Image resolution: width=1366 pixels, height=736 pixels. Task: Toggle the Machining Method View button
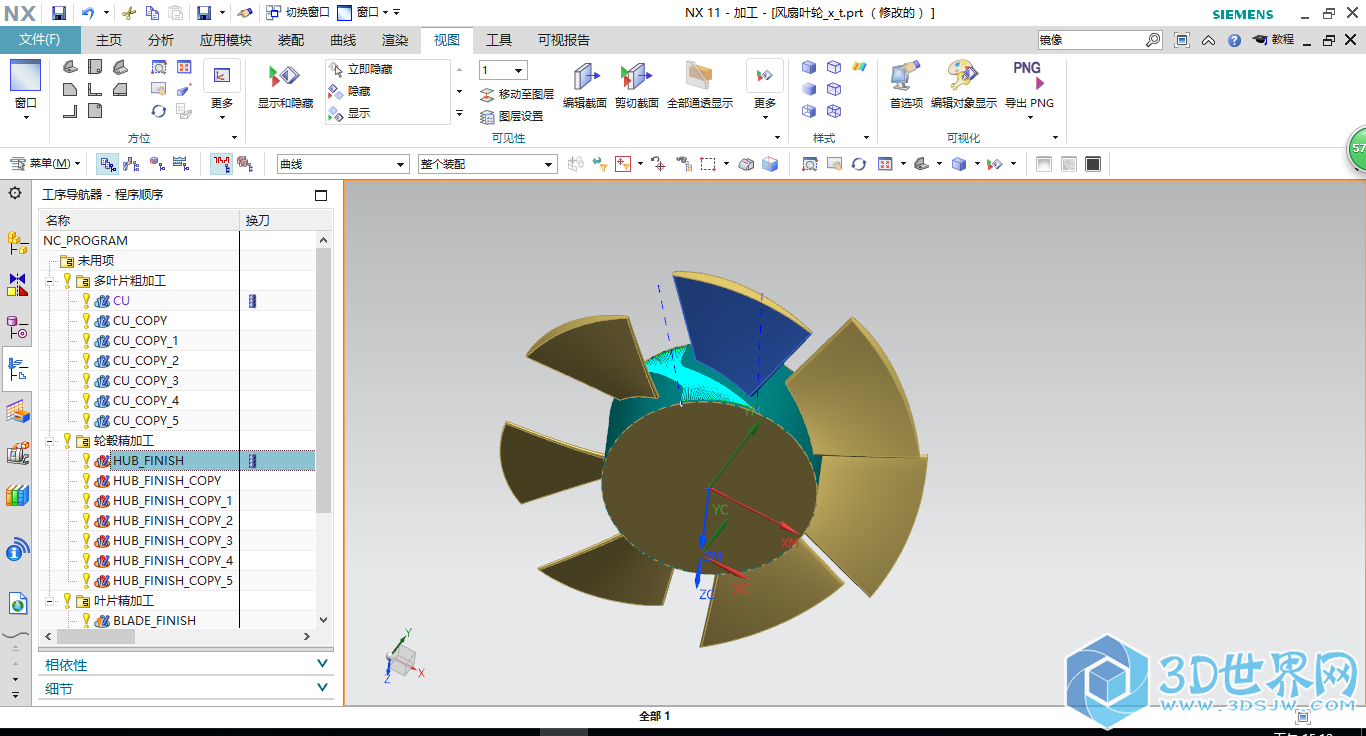click(x=181, y=164)
